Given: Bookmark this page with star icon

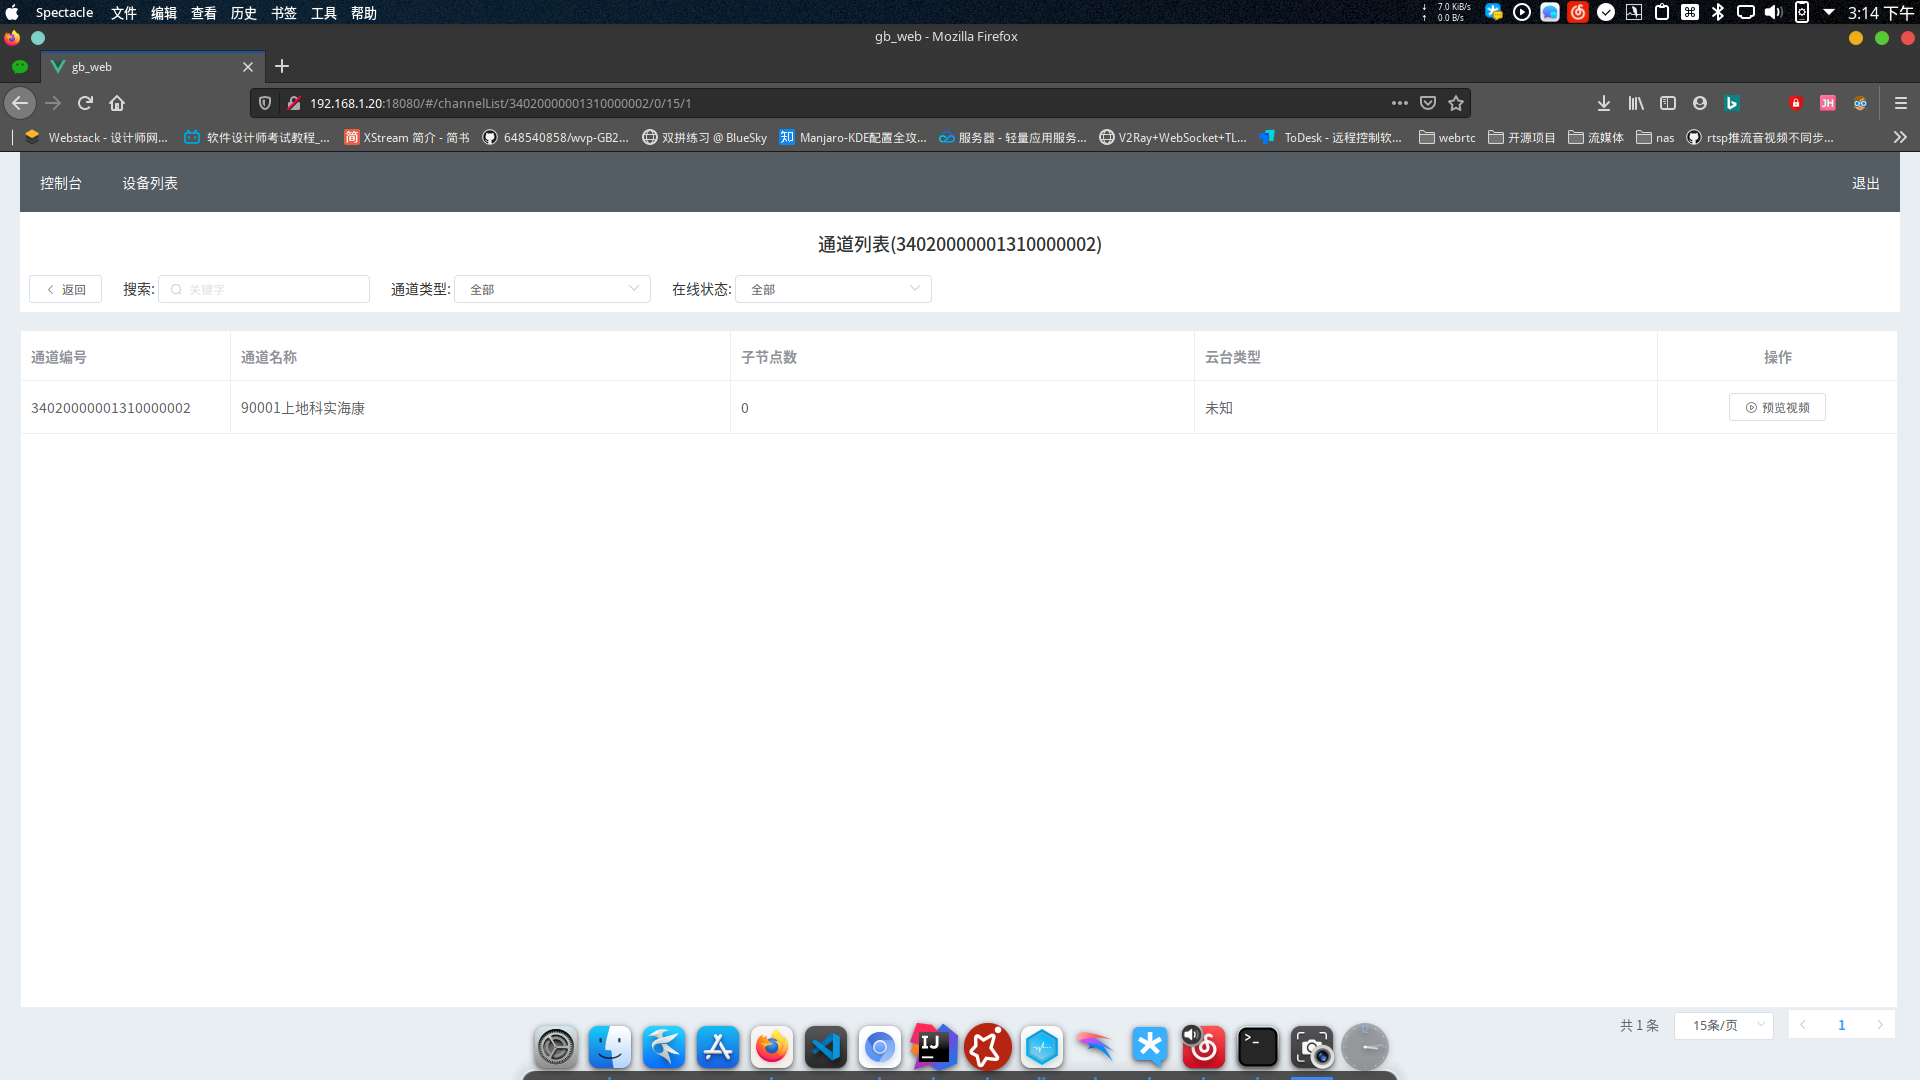Looking at the screenshot, I should point(1456,103).
